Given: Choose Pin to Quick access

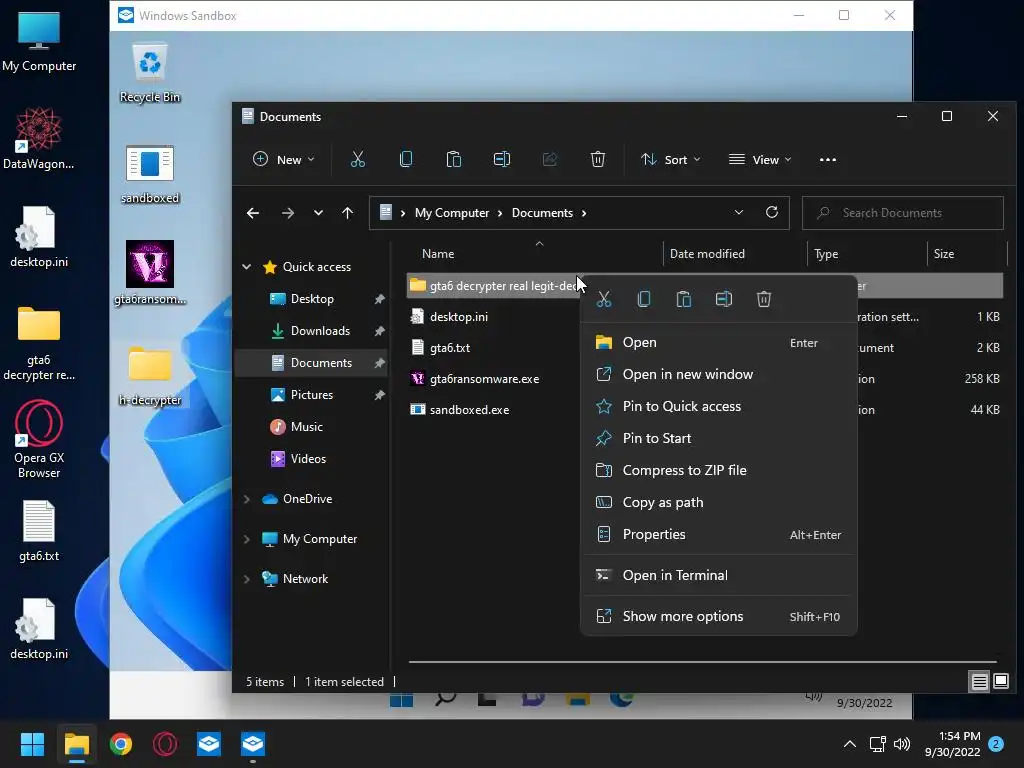Looking at the screenshot, I should [x=718, y=406].
